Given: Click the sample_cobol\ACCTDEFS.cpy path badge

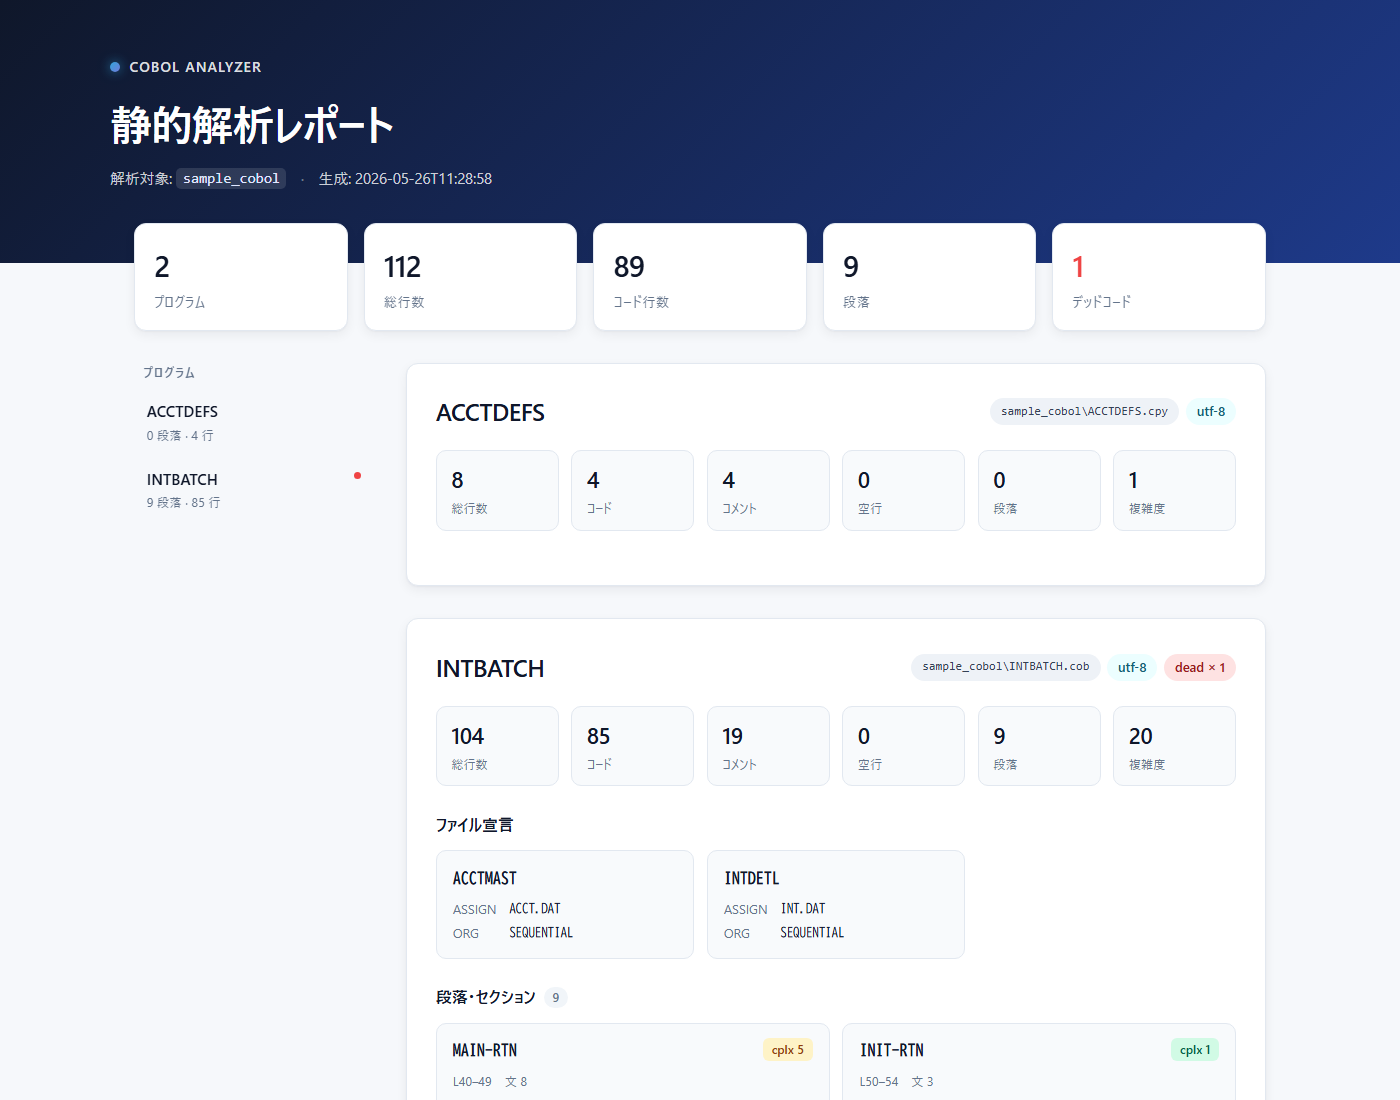Looking at the screenshot, I should [x=1084, y=411].
